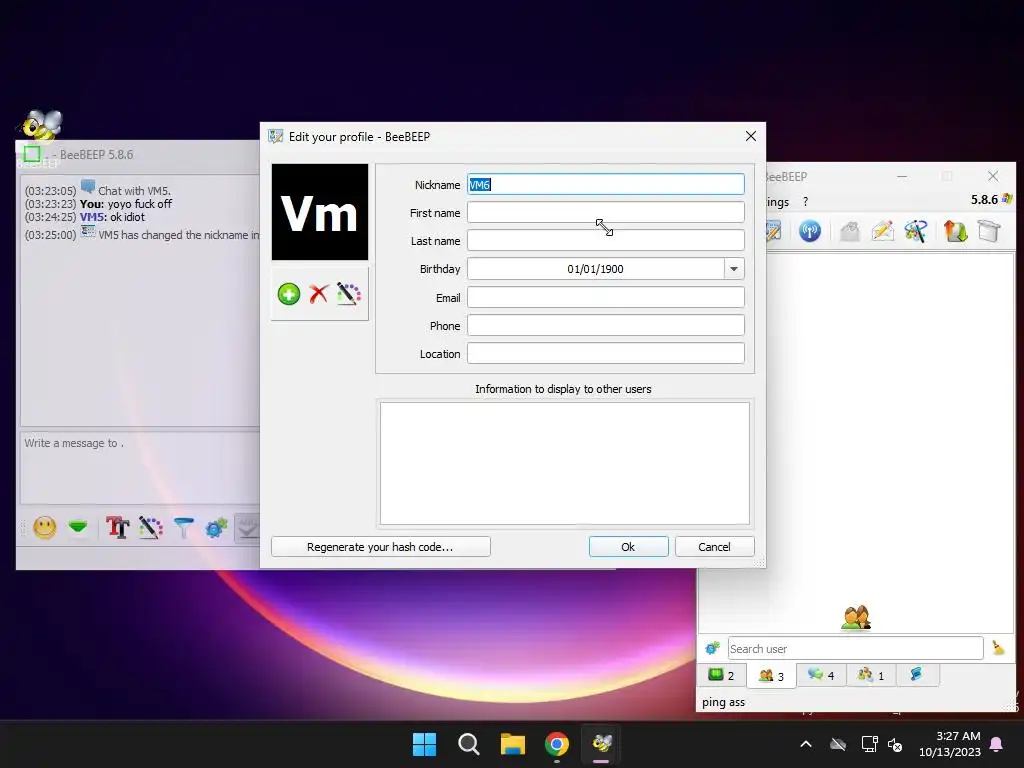Click the You: yoyo message line in chat

(99, 204)
